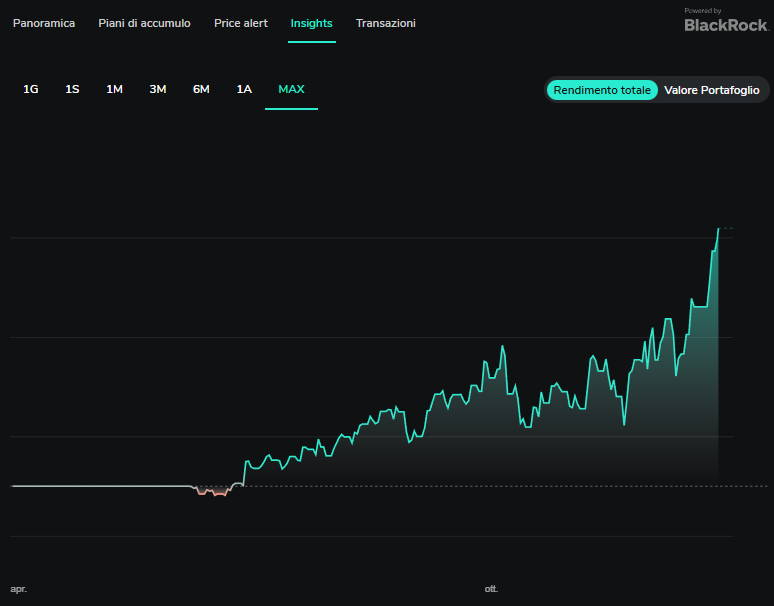
Task: Click the chart's highest peak point
Action: [x=718, y=229]
